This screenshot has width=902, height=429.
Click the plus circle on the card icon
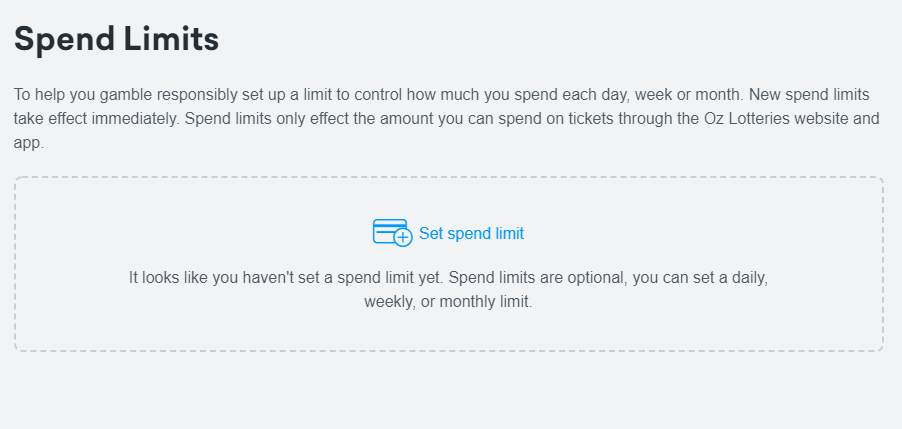tap(403, 238)
